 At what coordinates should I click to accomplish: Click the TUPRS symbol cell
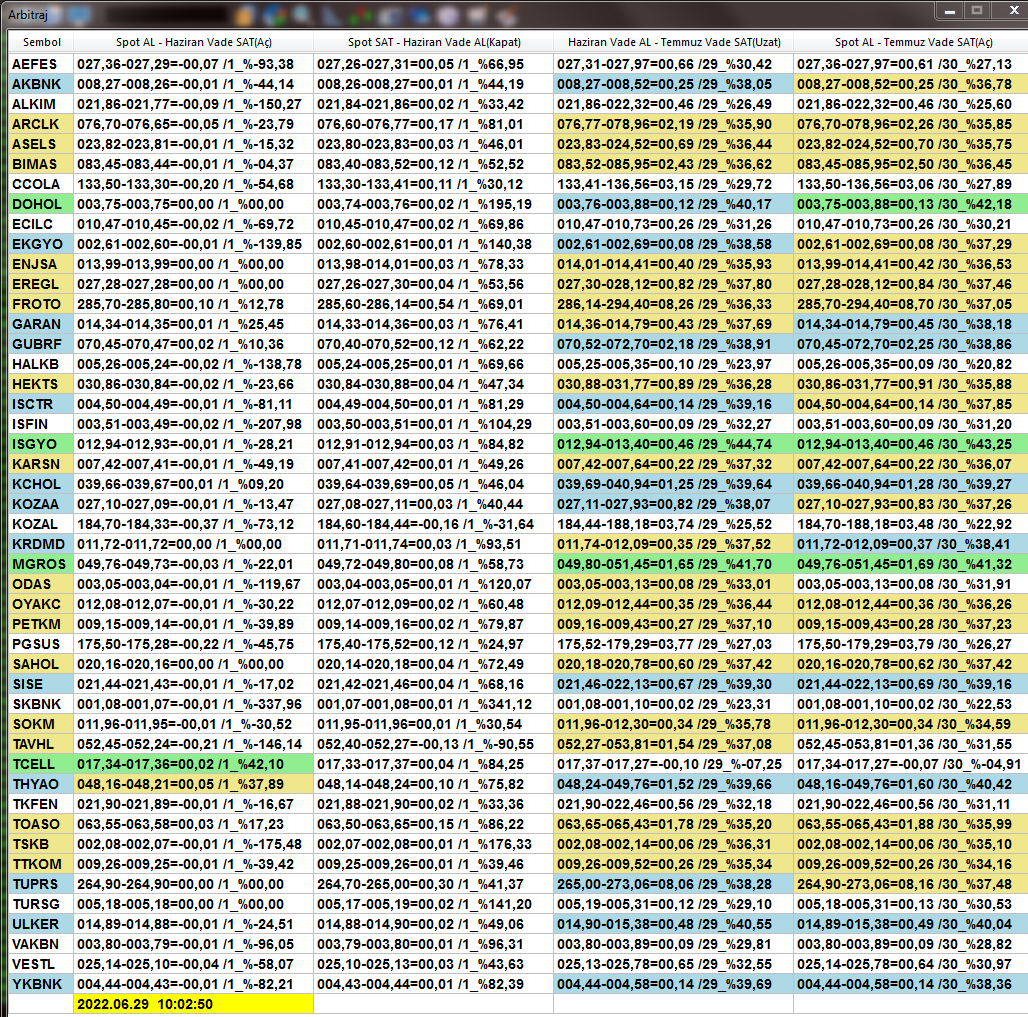pyautogui.click(x=41, y=884)
